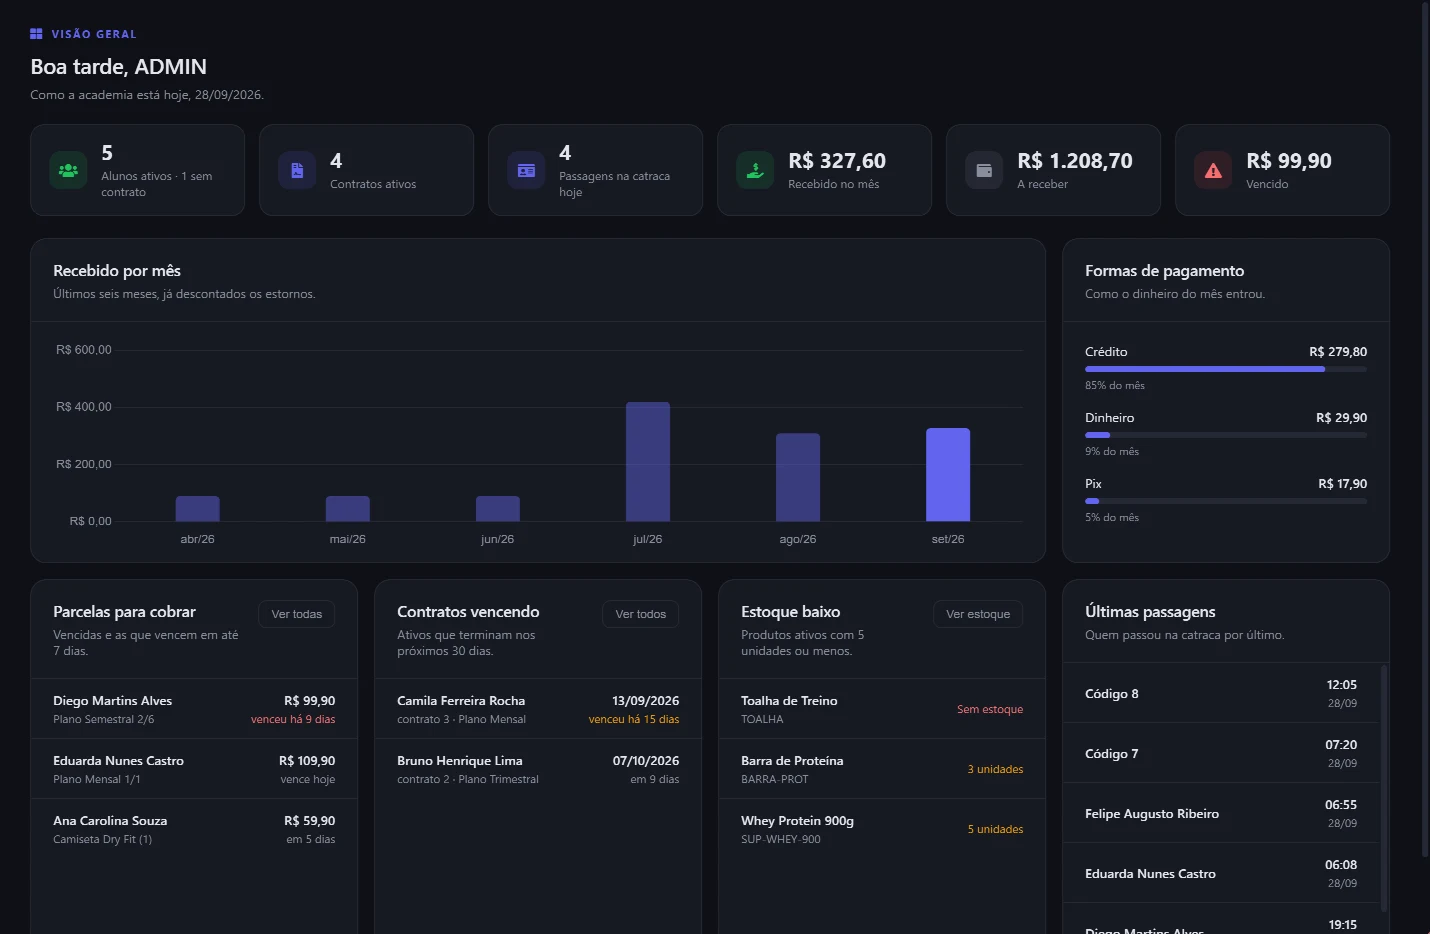Open Ver todas in Parcelas para cobrar
Screen dimensions: 1430x934
tap(297, 614)
